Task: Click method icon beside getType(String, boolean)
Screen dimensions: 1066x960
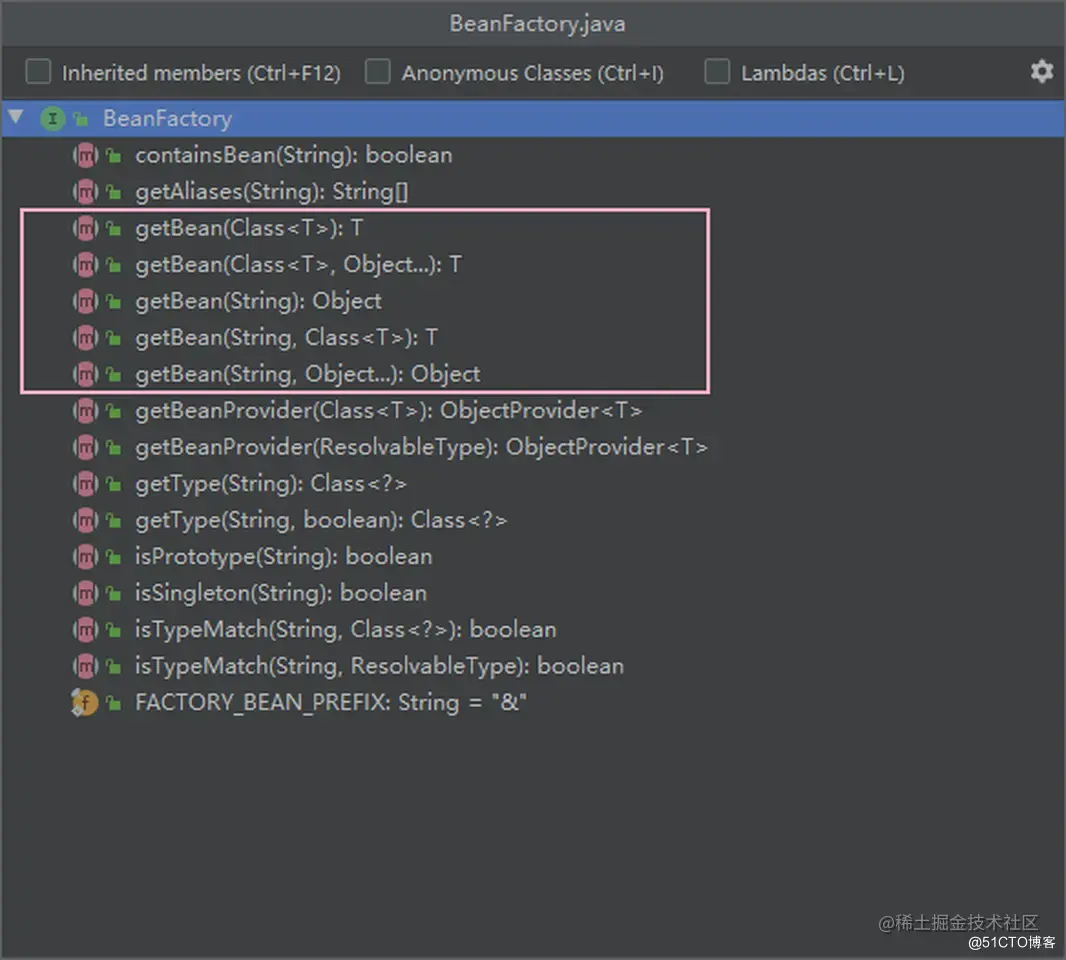Action: pyautogui.click(x=86, y=520)
